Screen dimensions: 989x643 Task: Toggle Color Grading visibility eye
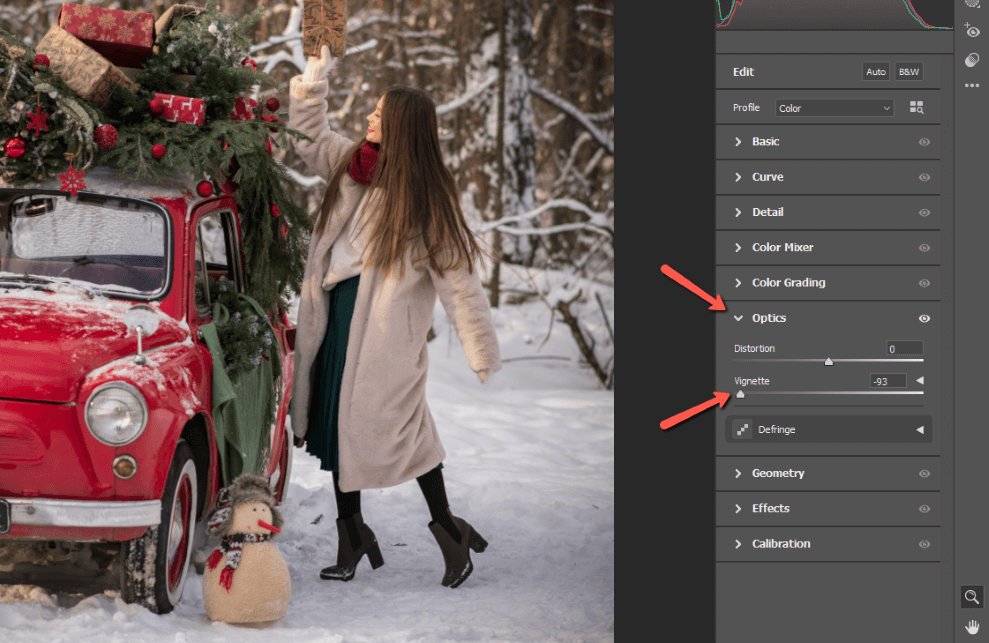(x=924, y=283)
